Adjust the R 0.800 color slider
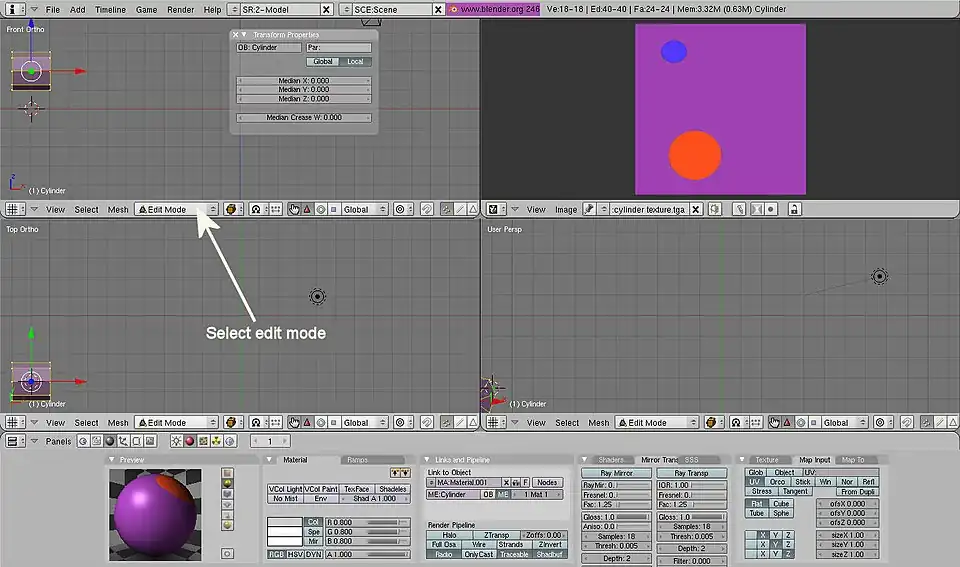Viewport: 960px width, 567px height. [x=366, y=522]
